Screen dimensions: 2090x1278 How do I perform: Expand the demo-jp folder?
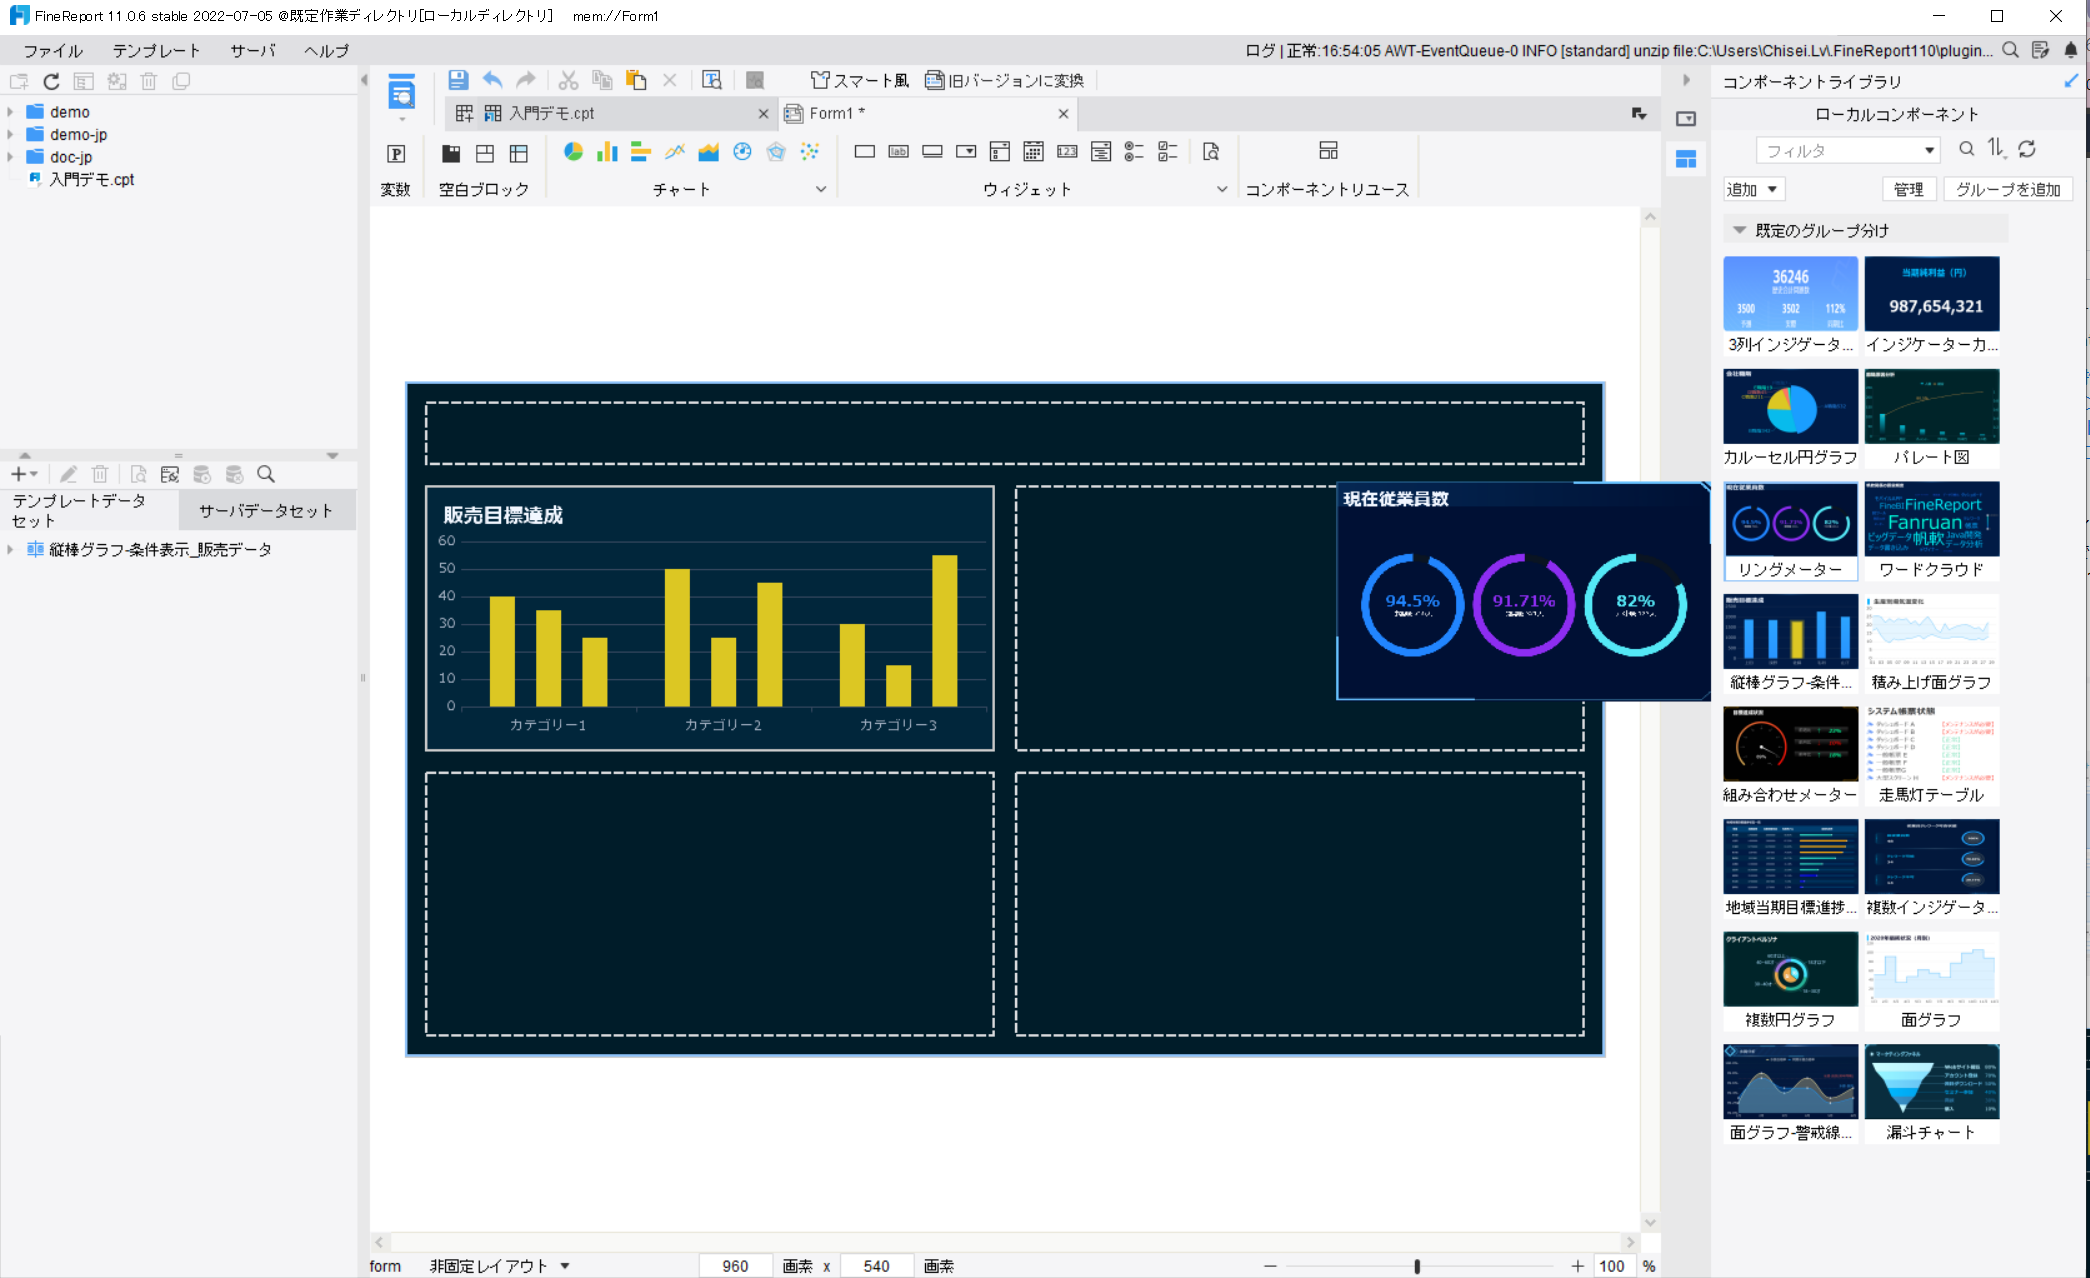point(11,134)
